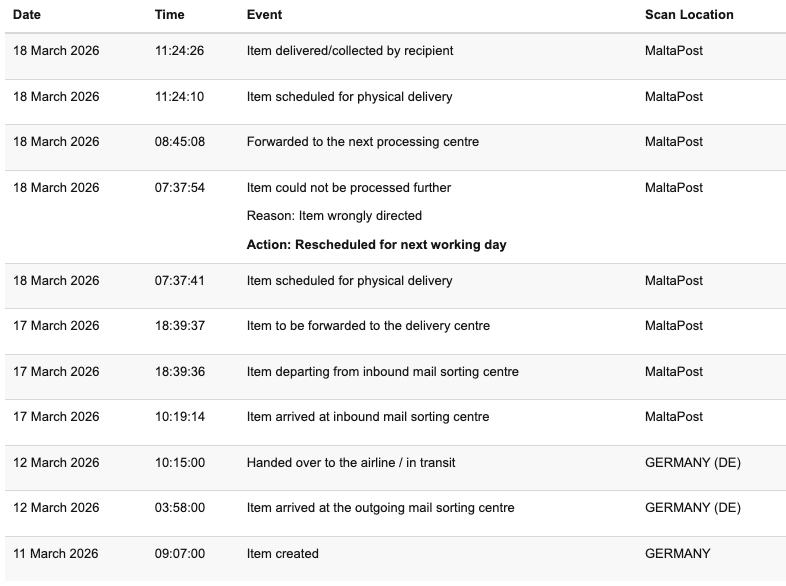Click the 11 March 2026 date cell
The height and width of the screenshot is (586, 786).
pyautogui.click(x=56, y=554)
